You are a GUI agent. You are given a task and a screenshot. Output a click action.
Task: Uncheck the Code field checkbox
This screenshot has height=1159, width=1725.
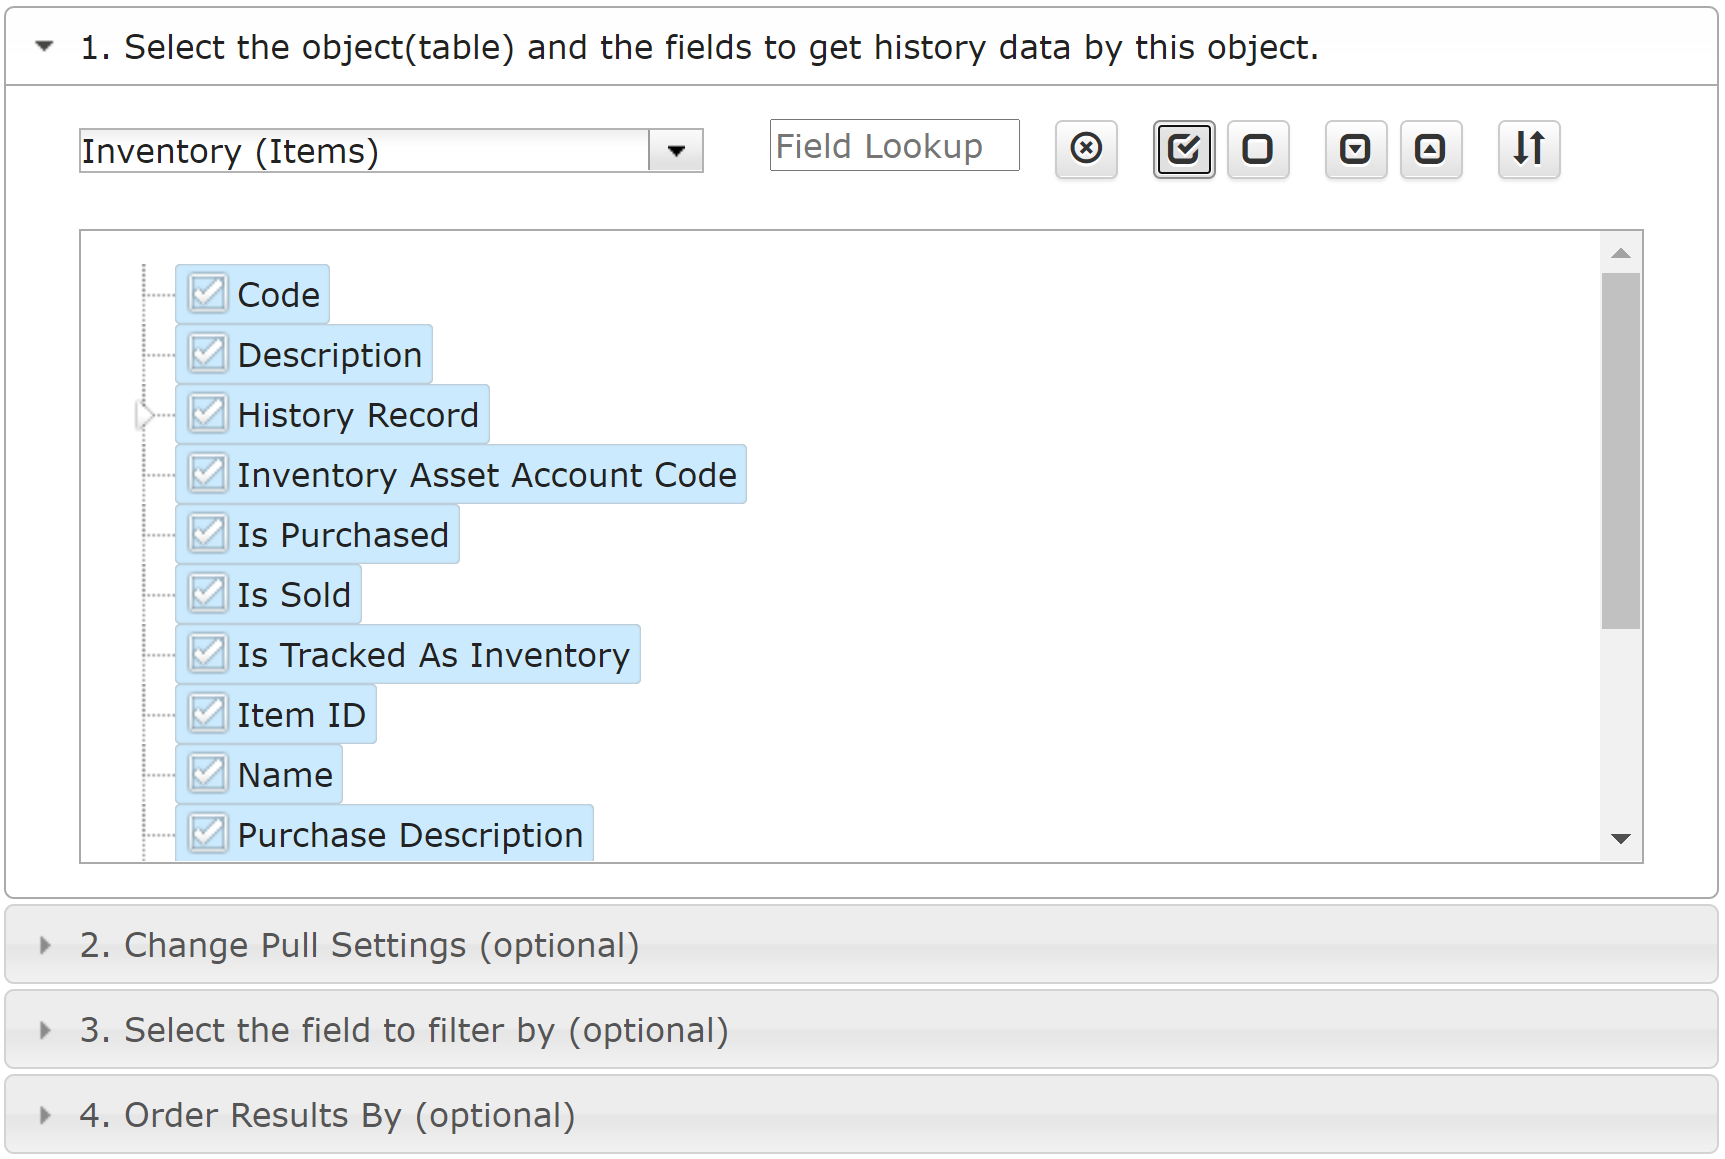coord(208,293)
